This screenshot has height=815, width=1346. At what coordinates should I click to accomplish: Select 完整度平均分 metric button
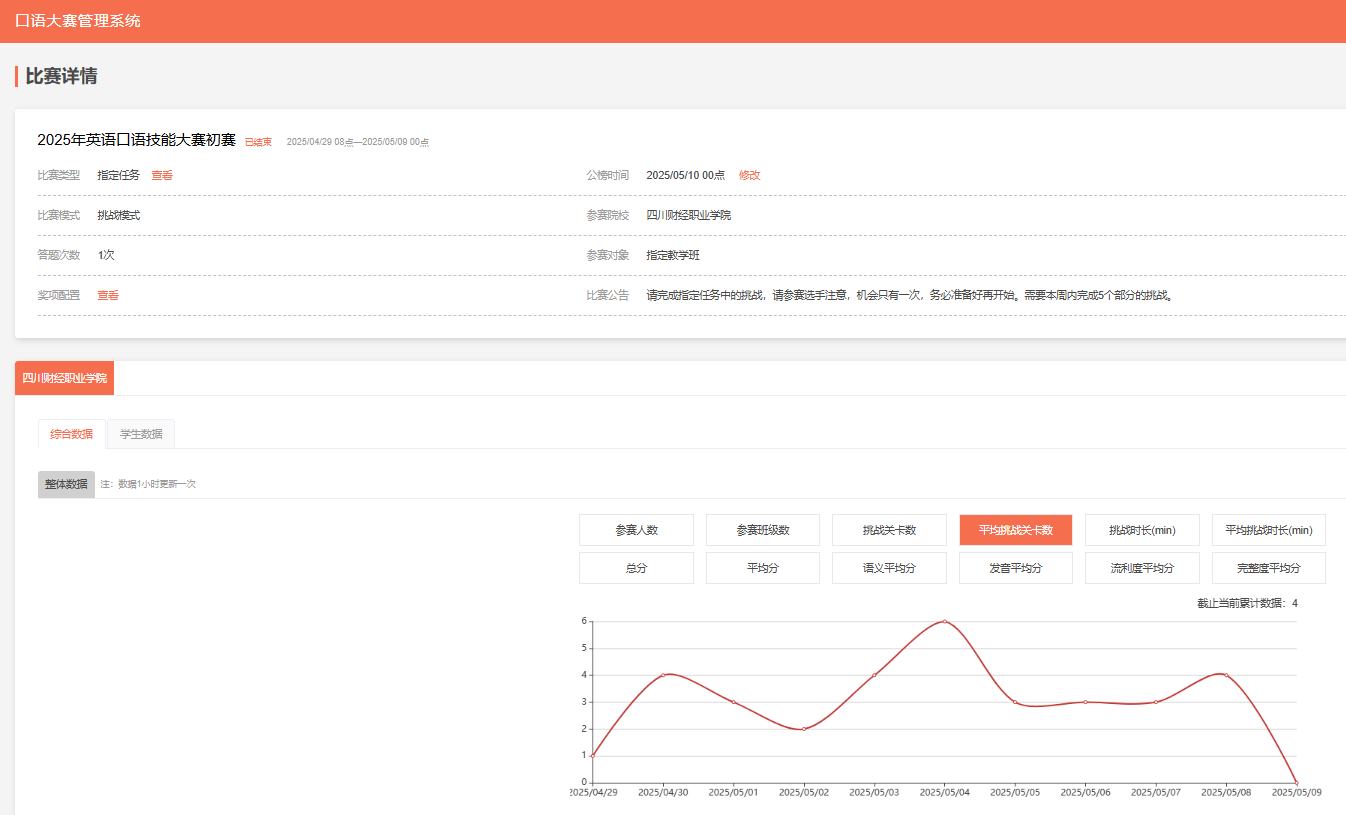pos(1268,568)
